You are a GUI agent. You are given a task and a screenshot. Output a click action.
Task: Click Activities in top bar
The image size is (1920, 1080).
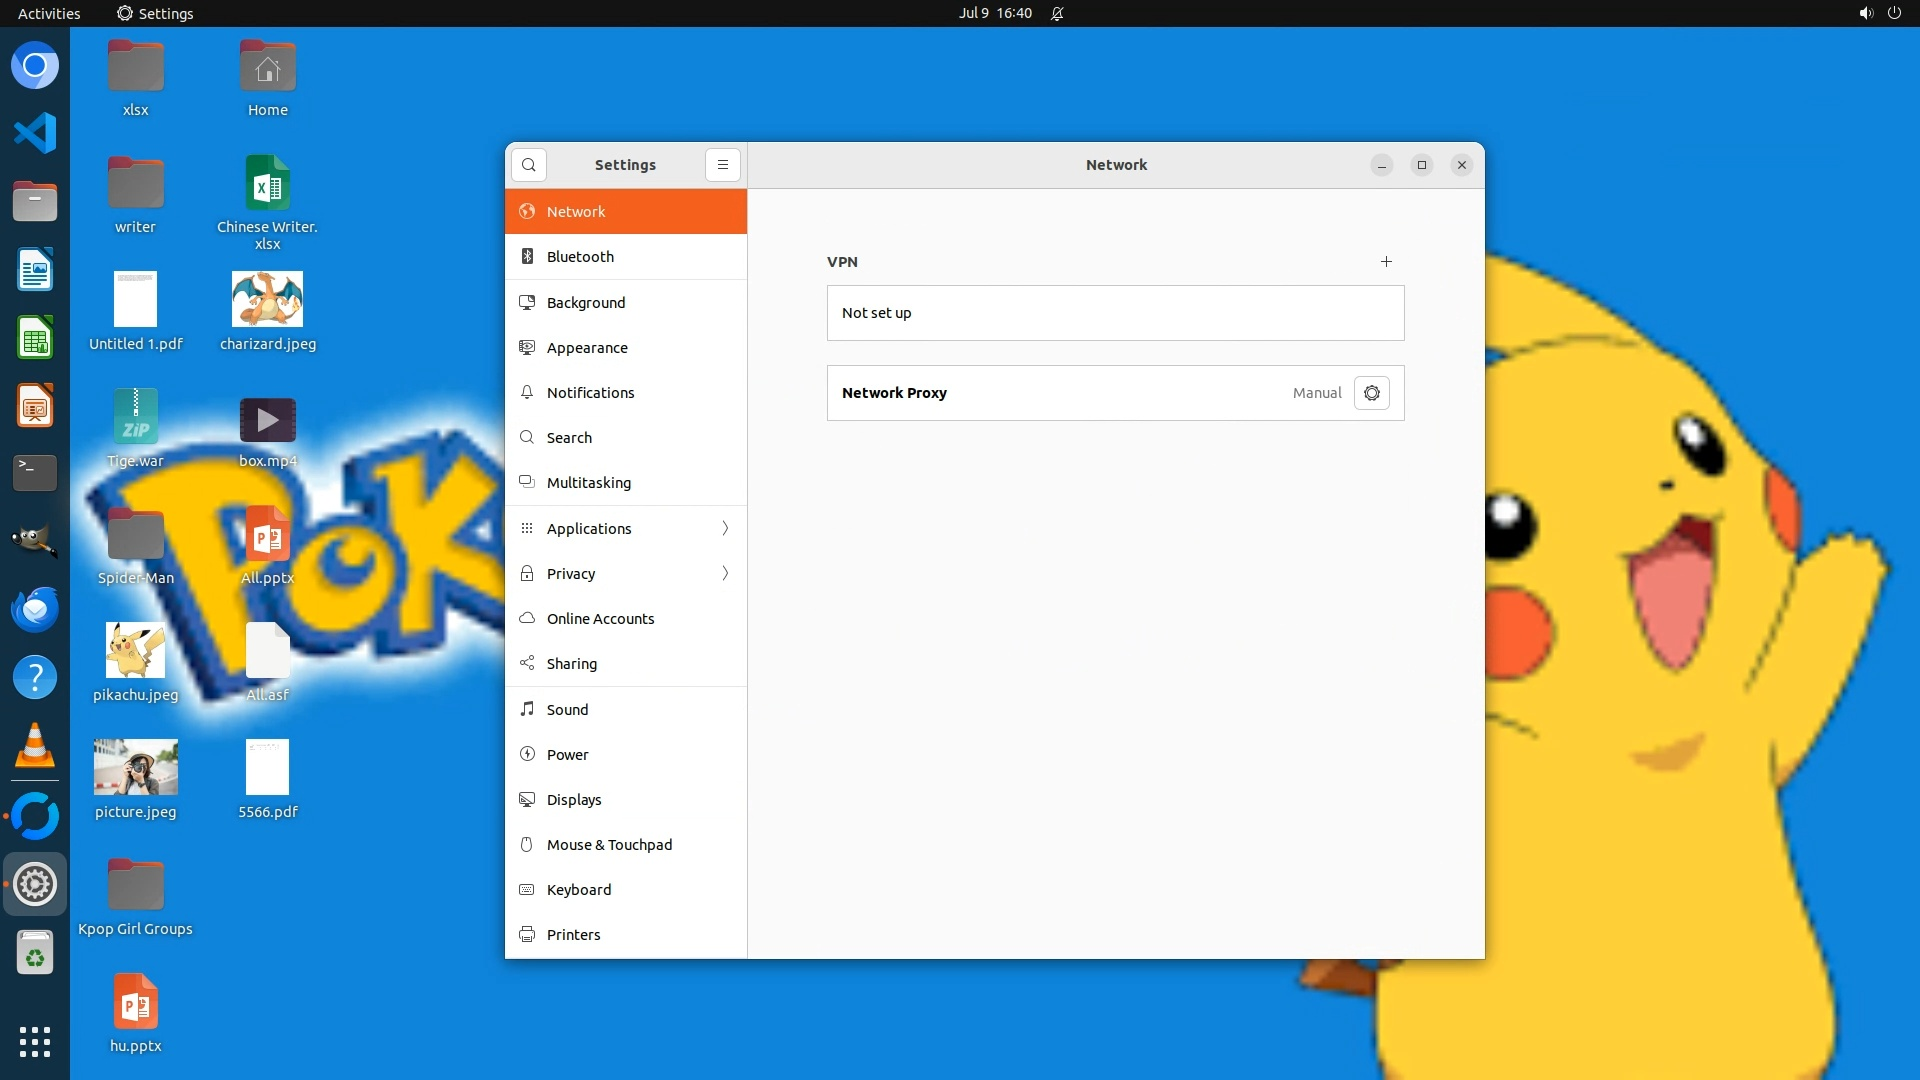click(x=49, y=13)
